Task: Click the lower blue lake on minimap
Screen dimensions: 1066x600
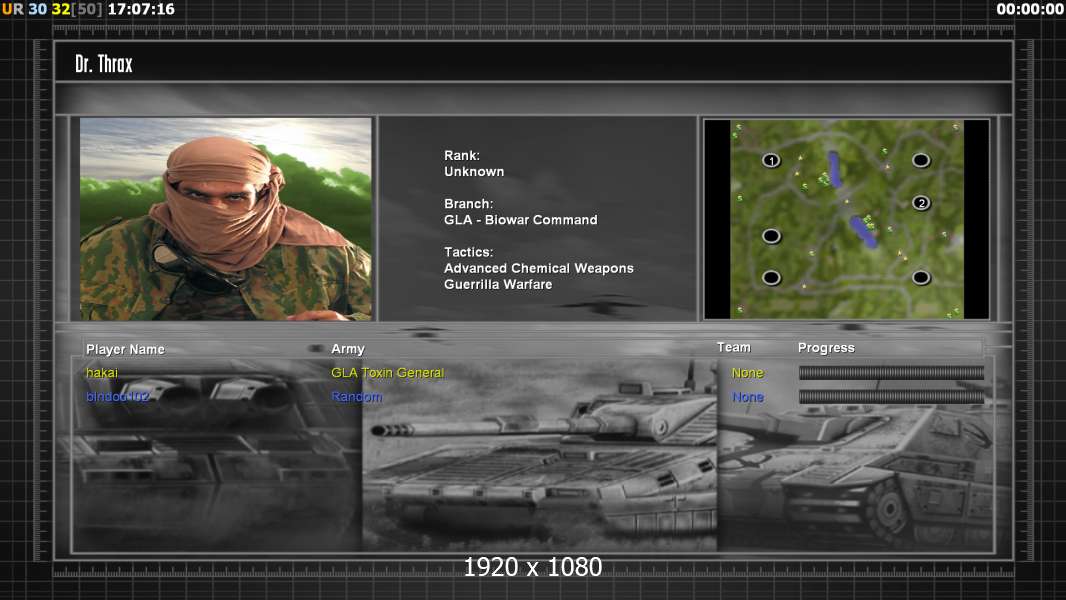Action: 862,231
